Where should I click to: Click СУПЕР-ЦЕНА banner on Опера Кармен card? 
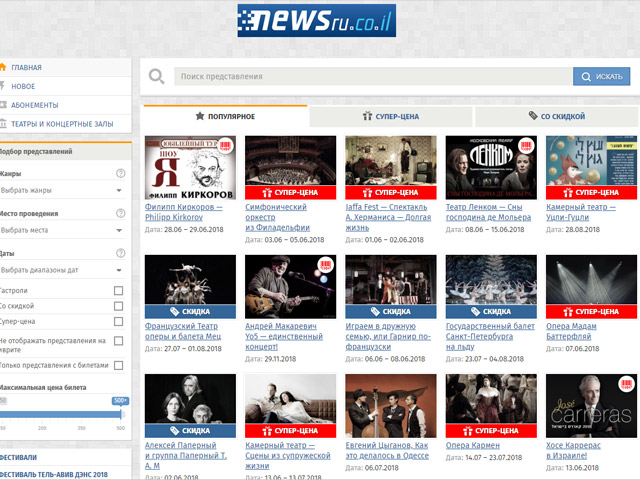[x=491, y=431]
